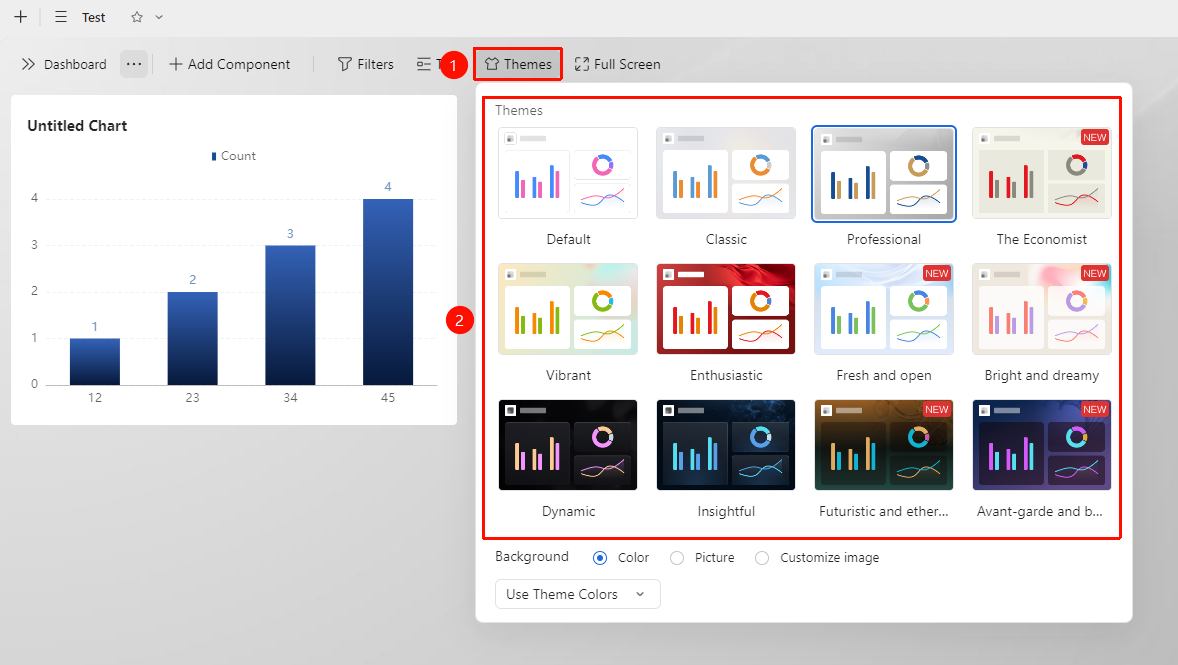The width and height of the screenshot is (1178, 665).
Task: Choose the Fresh and open theme
Action: [884, 309]
